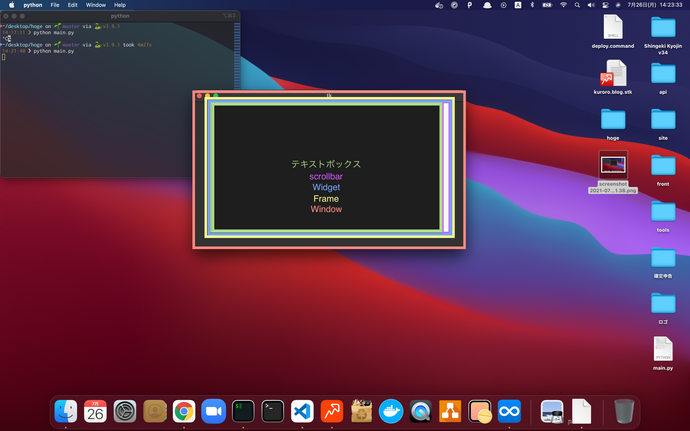Select the main.py file on the desktop

pyautogui.click(x=663, y=349)
